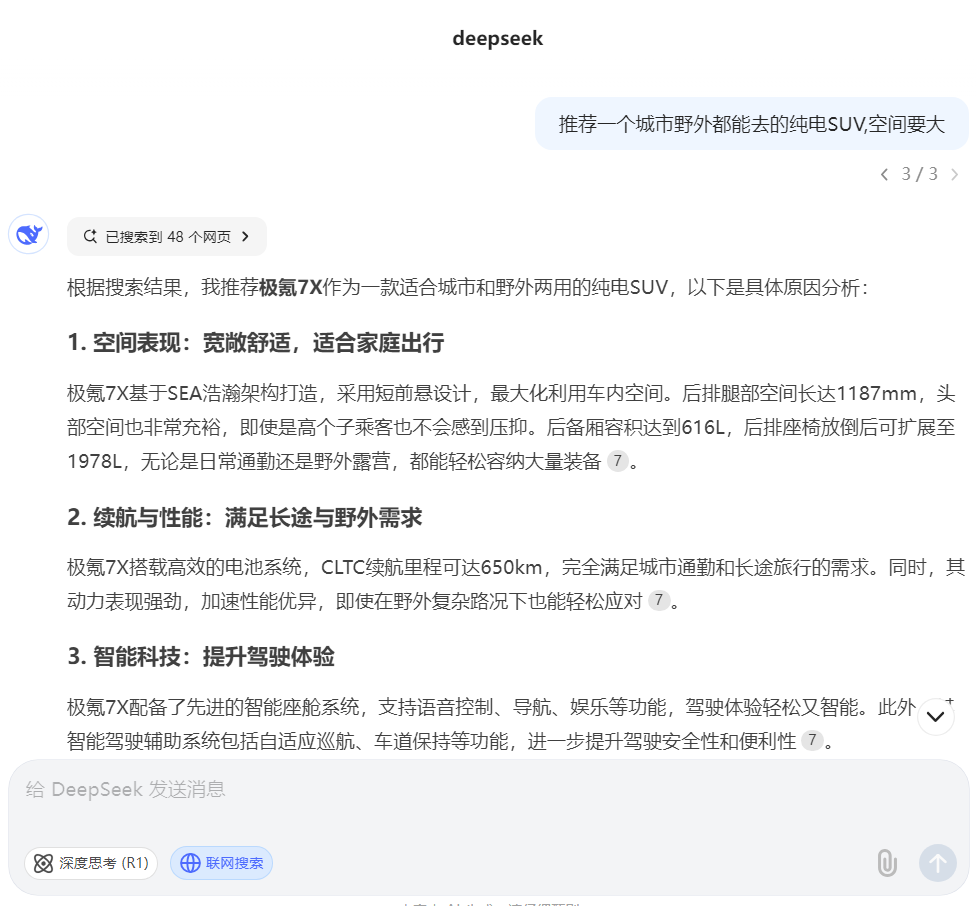
Task: Click the user message bubble 推荐一个城市野外
Action: pyautogui.click(x=752, y=124)
